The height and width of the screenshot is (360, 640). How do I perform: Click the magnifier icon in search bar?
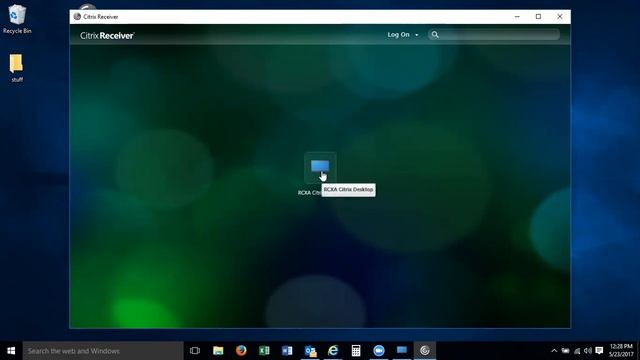(x=435, y=35)
